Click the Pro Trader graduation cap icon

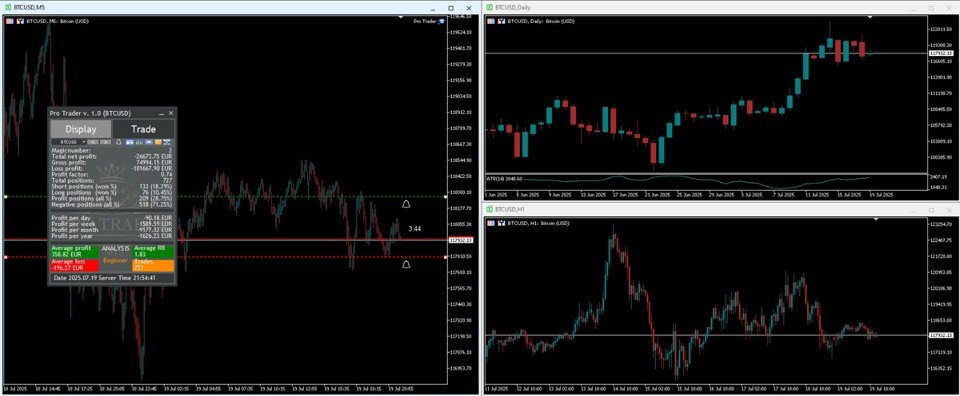(x=442, y=21)
